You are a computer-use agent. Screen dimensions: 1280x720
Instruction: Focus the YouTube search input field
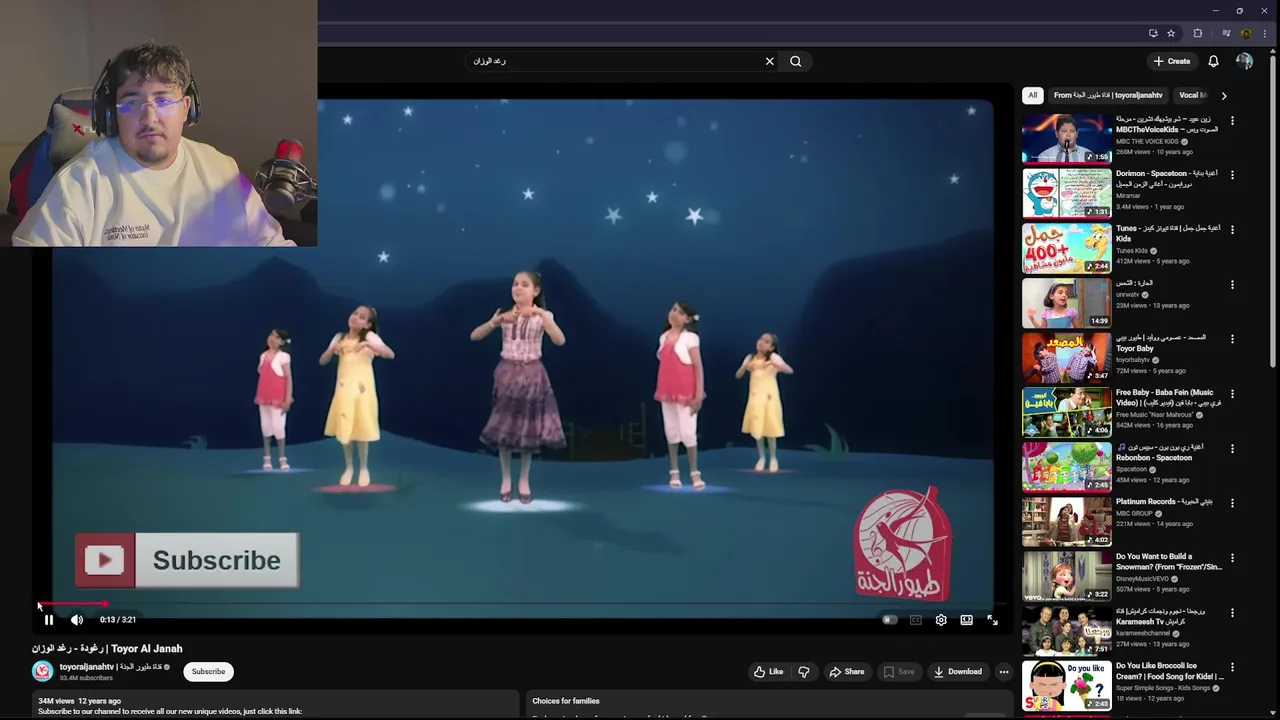click(615, 61)
